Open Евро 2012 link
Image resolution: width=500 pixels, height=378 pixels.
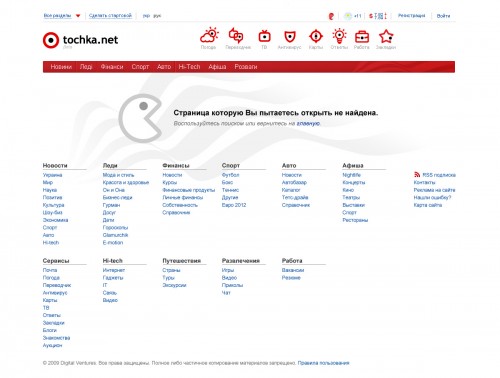(234, 205)
